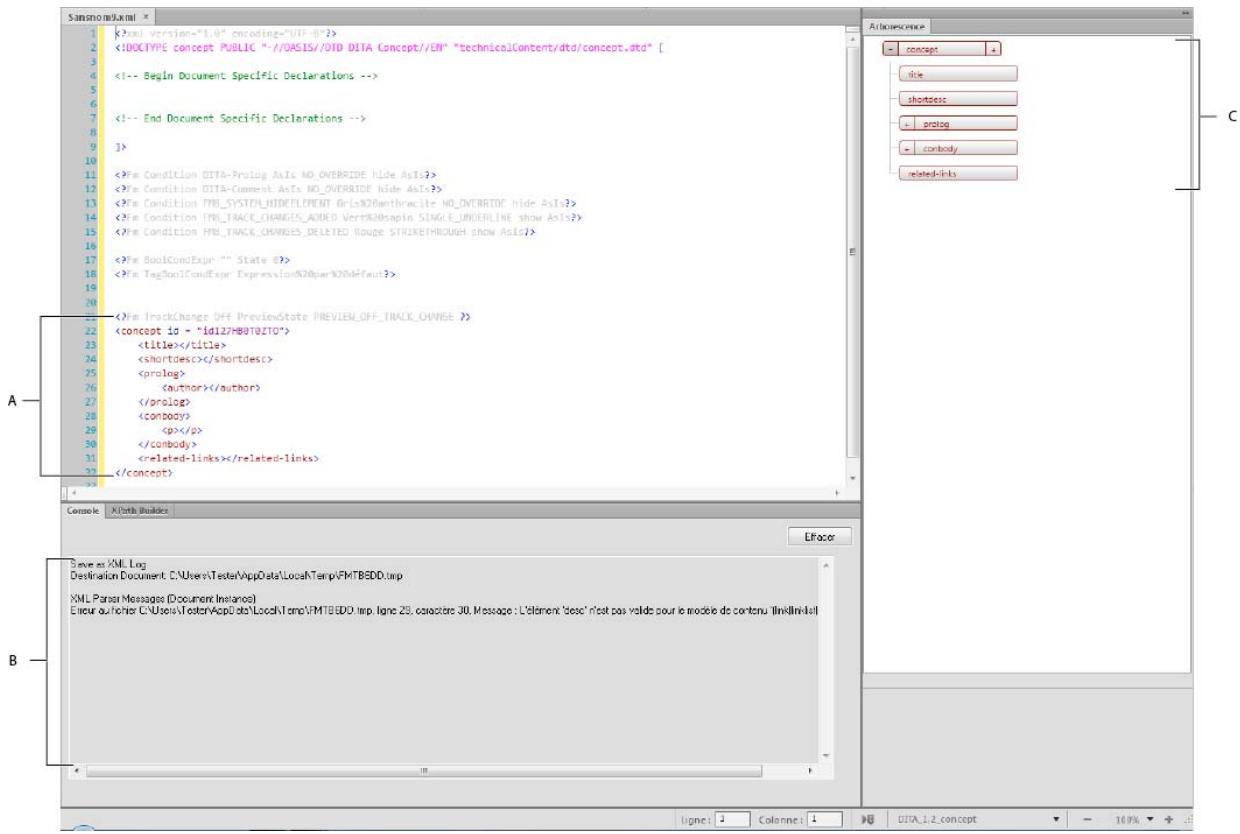The height and width of the screenshot is (834, 1240).
Task: Click the Colonne number input field
Action: pyautogui.click(x=824, y=818)
